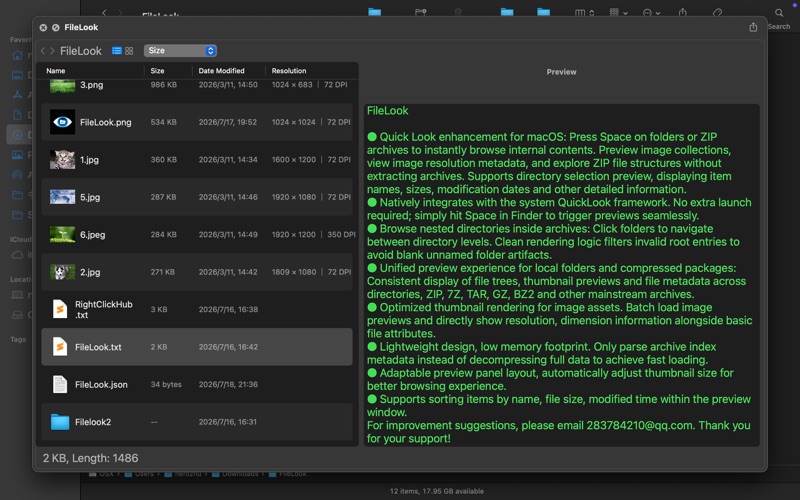The width and height of the screenshot is (800, 500).
Task: Open the Finder action menu (ellipsis) dropdown
Action: click(651, 13)
